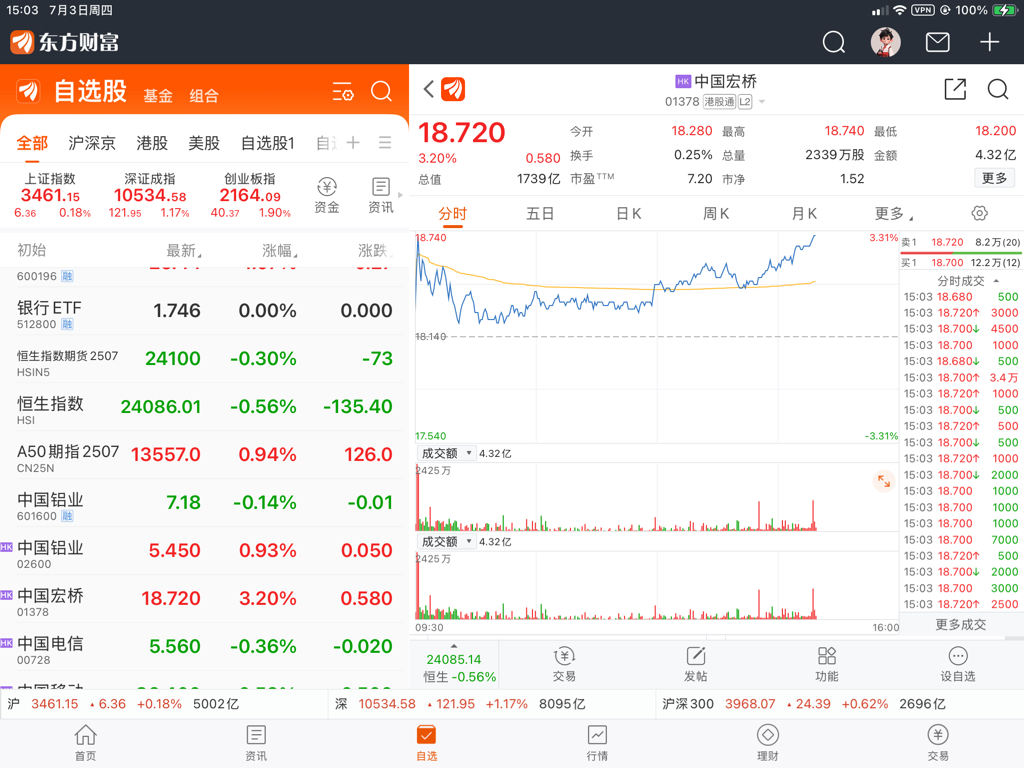
Task: Open 功能 functions grid
Action: [827, 664]
